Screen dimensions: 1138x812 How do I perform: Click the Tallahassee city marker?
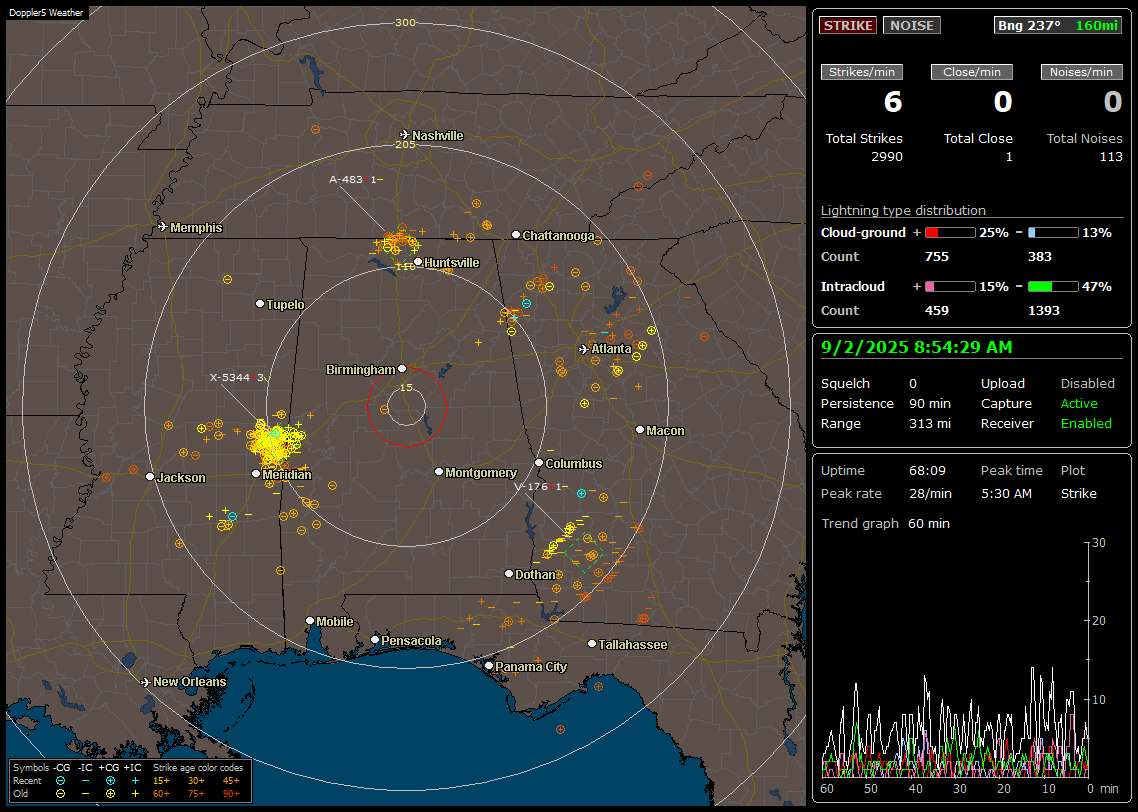pyautogui.click(x=592, y=644)
